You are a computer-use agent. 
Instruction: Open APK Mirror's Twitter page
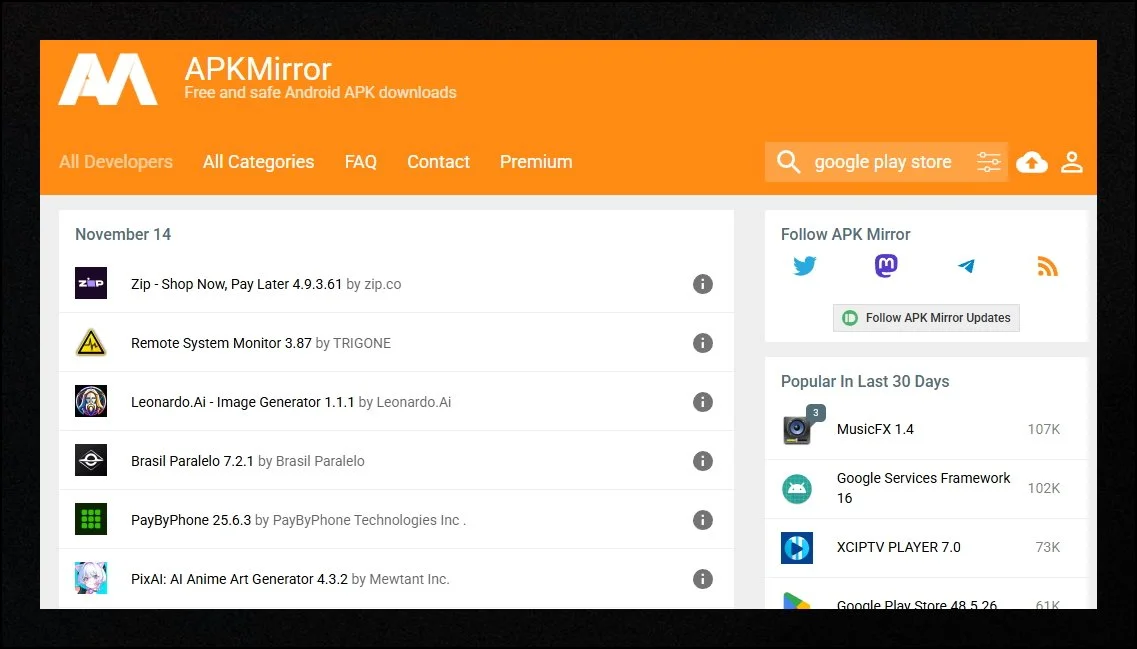805,266
